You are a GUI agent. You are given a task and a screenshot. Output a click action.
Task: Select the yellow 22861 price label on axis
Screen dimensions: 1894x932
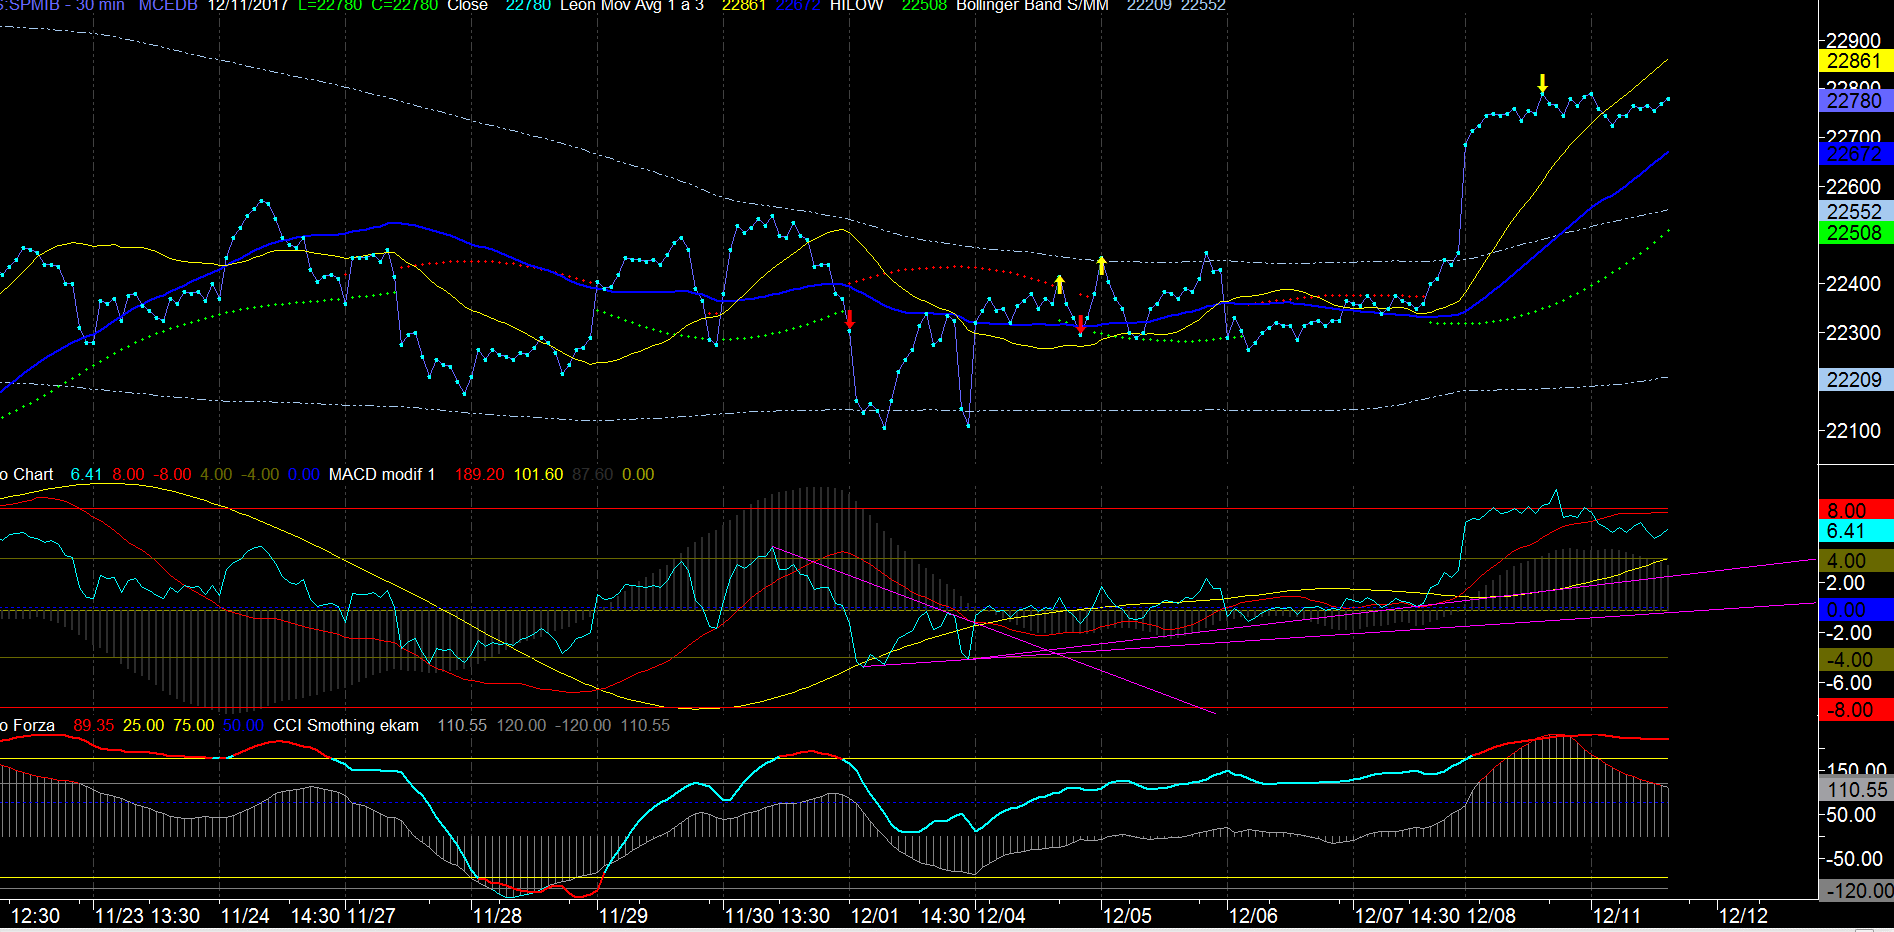click(1854, 61)
